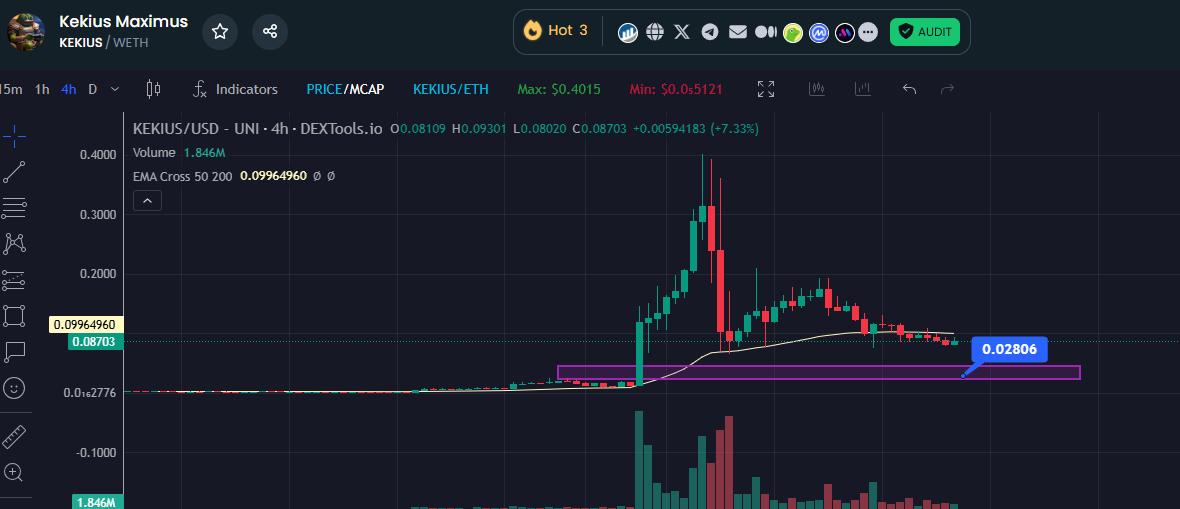Select the XABCD pattern tool
Image resolution: width=1180 pixels, height=509 pixels.
14,242
